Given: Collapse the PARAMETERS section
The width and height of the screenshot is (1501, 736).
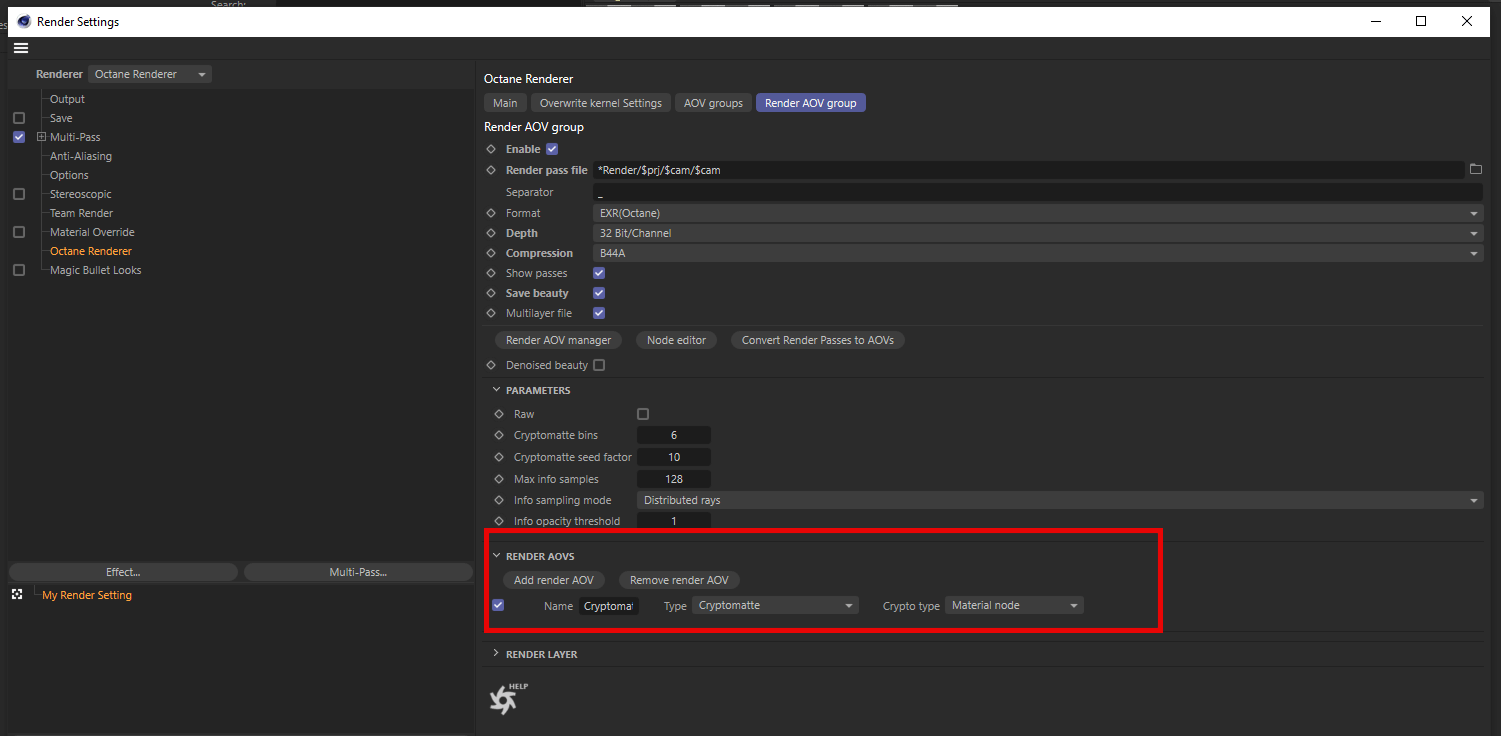Looking at the screenshot, I should 496,390.
